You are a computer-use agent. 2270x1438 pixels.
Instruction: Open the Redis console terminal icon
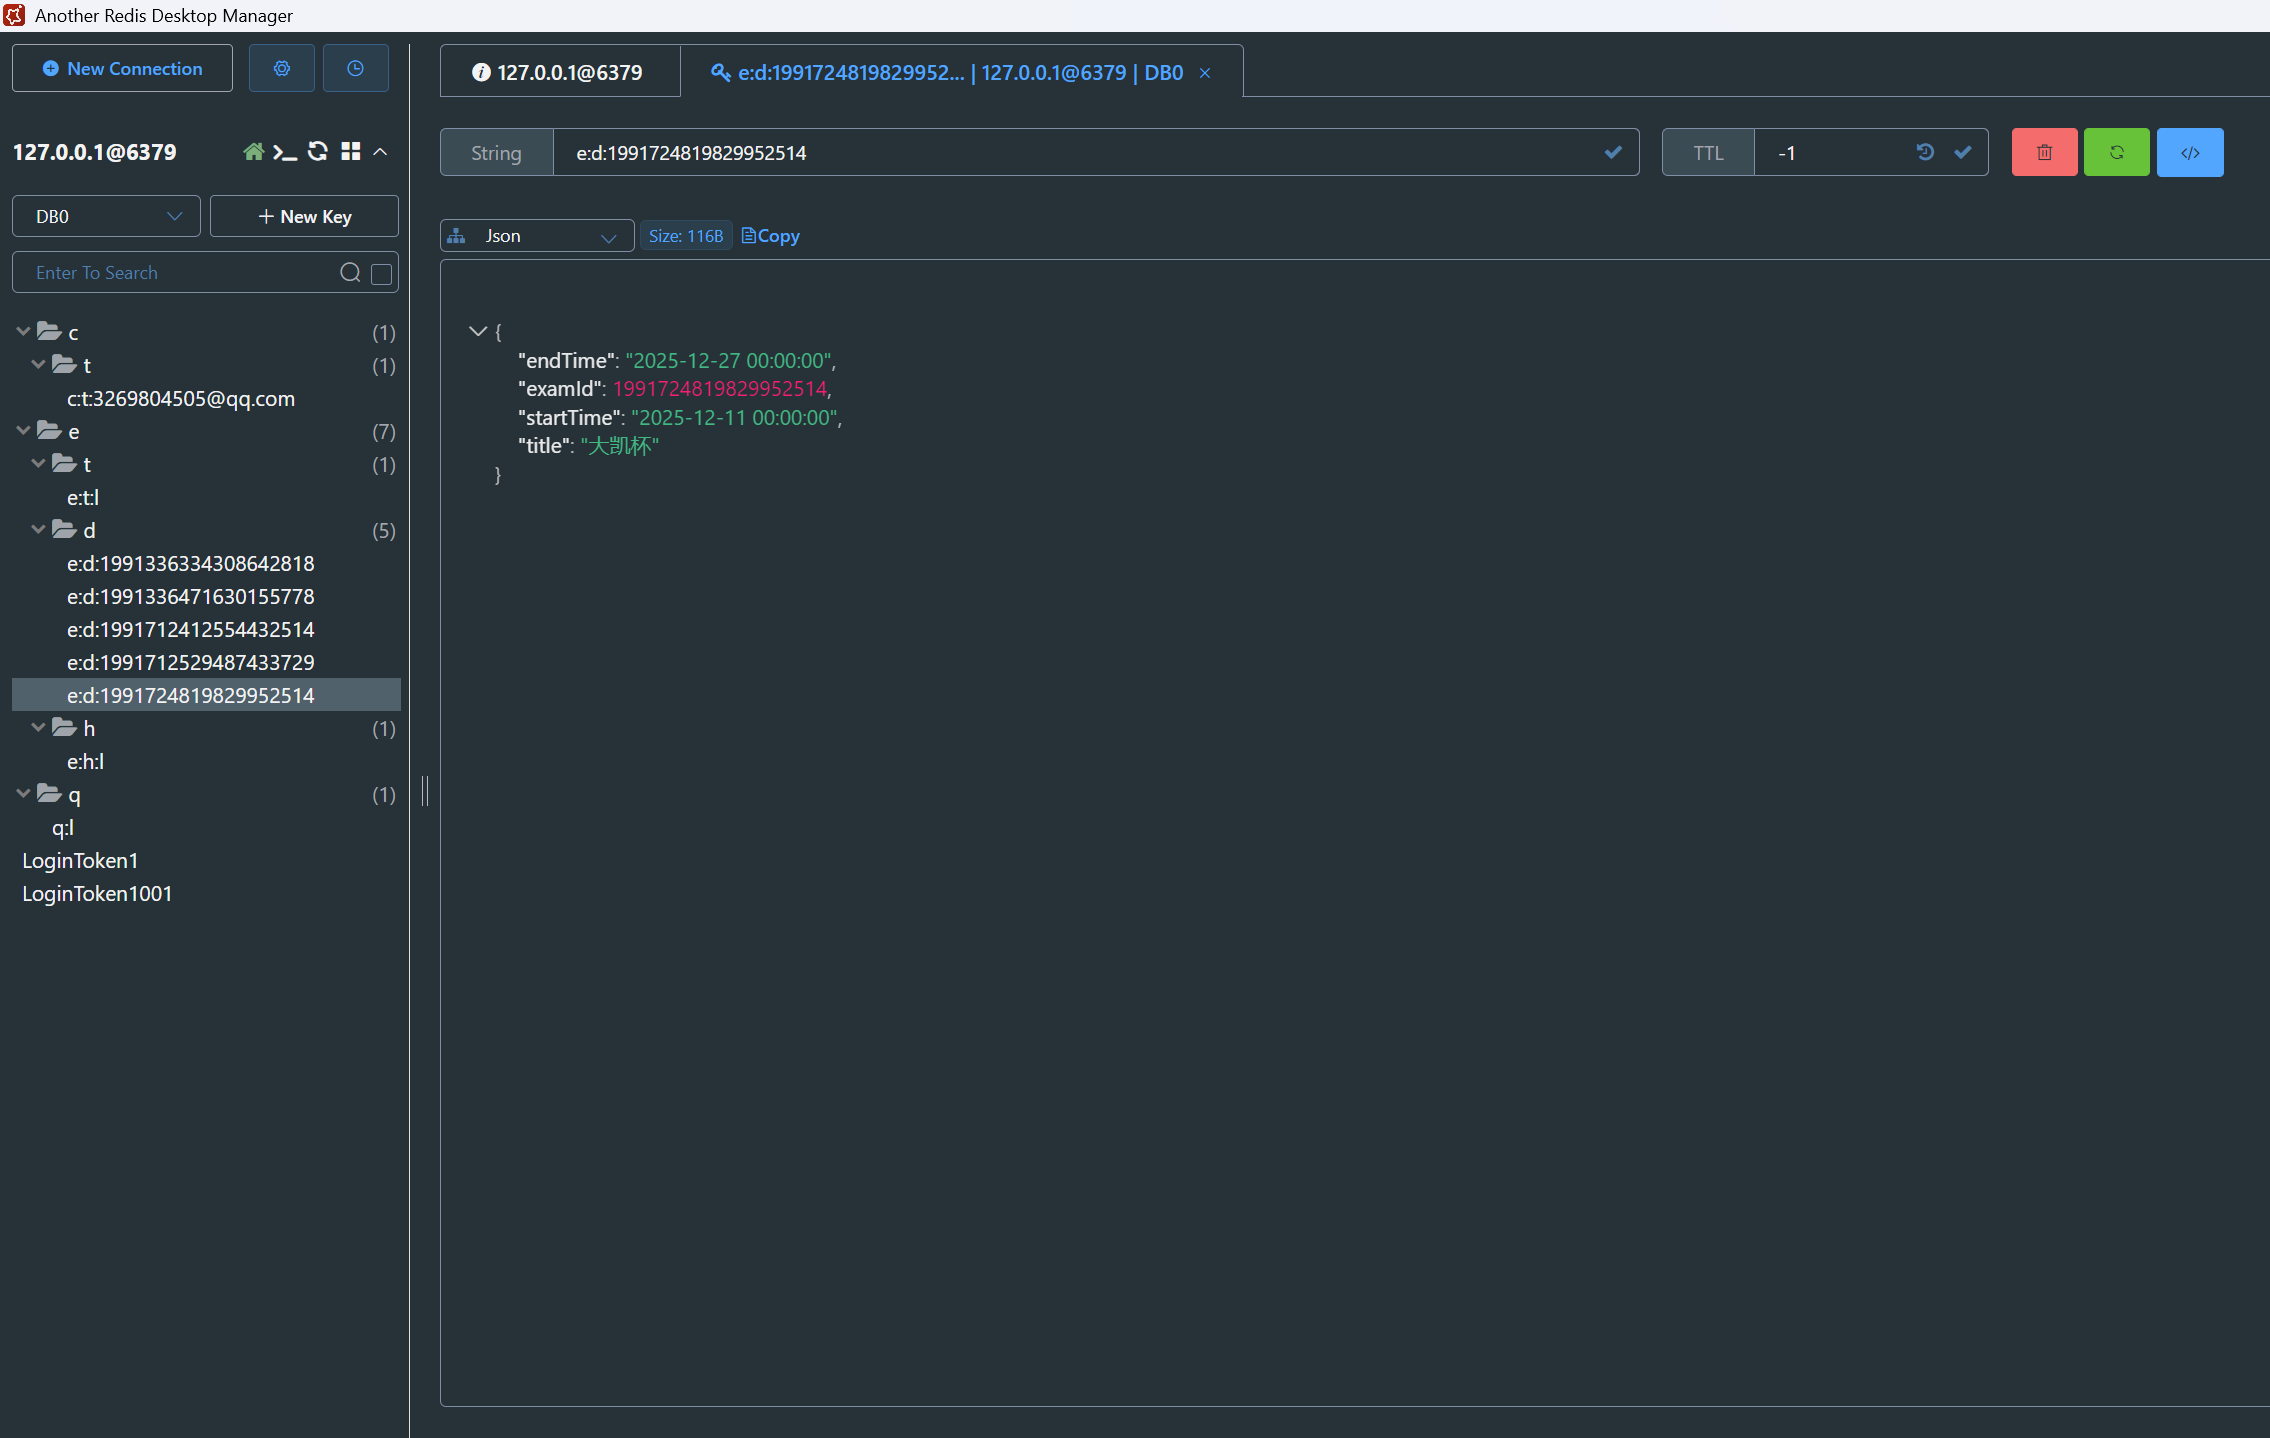pyautogui.click(x=285, y=152)
